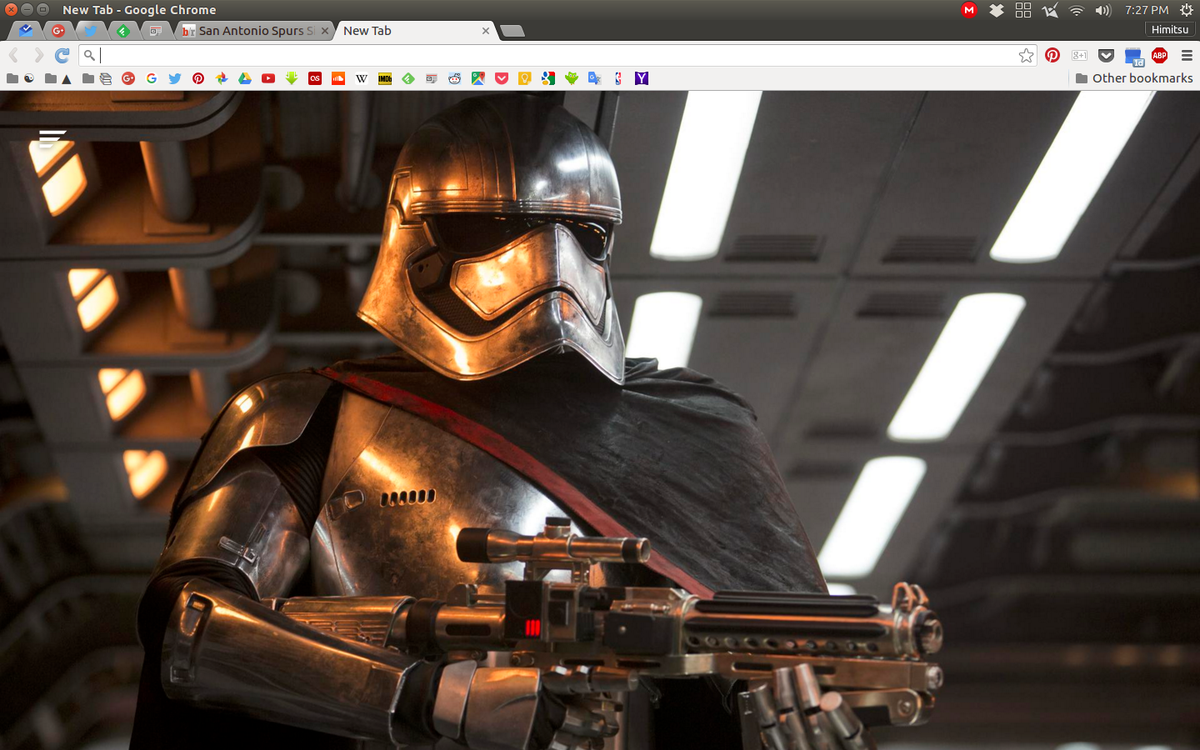Open the Pinterest extension button
The width and height of the screenshot is (1200, 750).
coord(1052,56)
